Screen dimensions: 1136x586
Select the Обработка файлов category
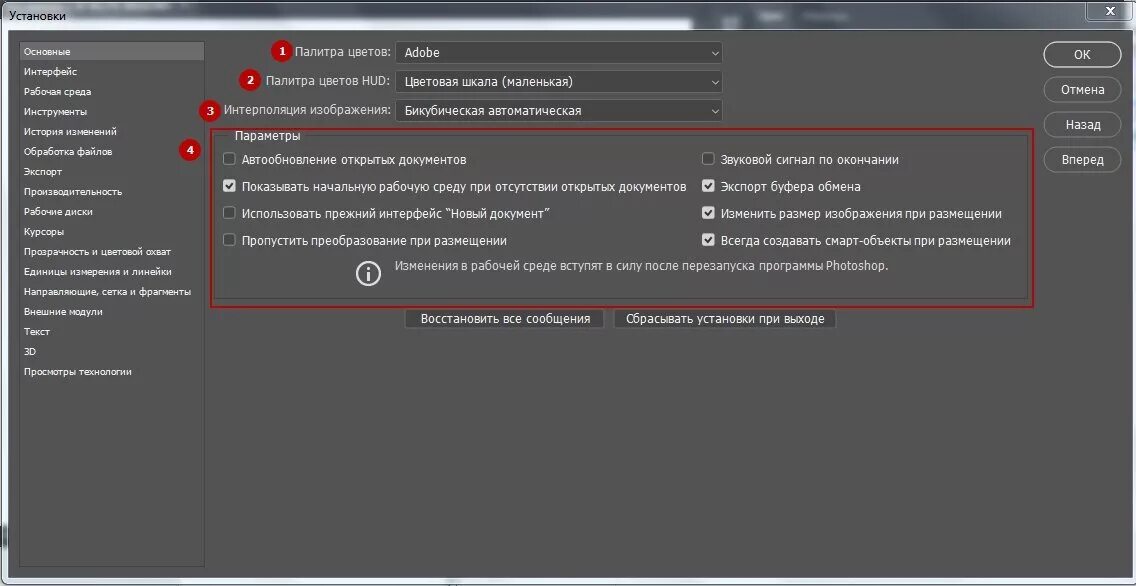tap(112, 151)
